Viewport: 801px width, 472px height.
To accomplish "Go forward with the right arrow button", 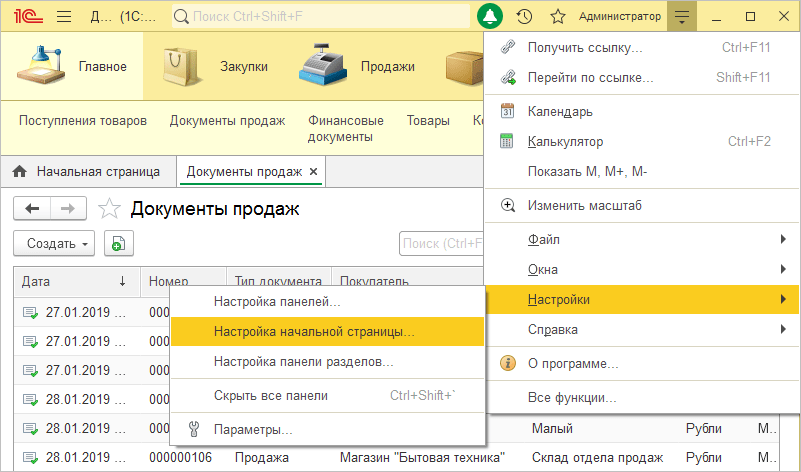I will 68,208.
